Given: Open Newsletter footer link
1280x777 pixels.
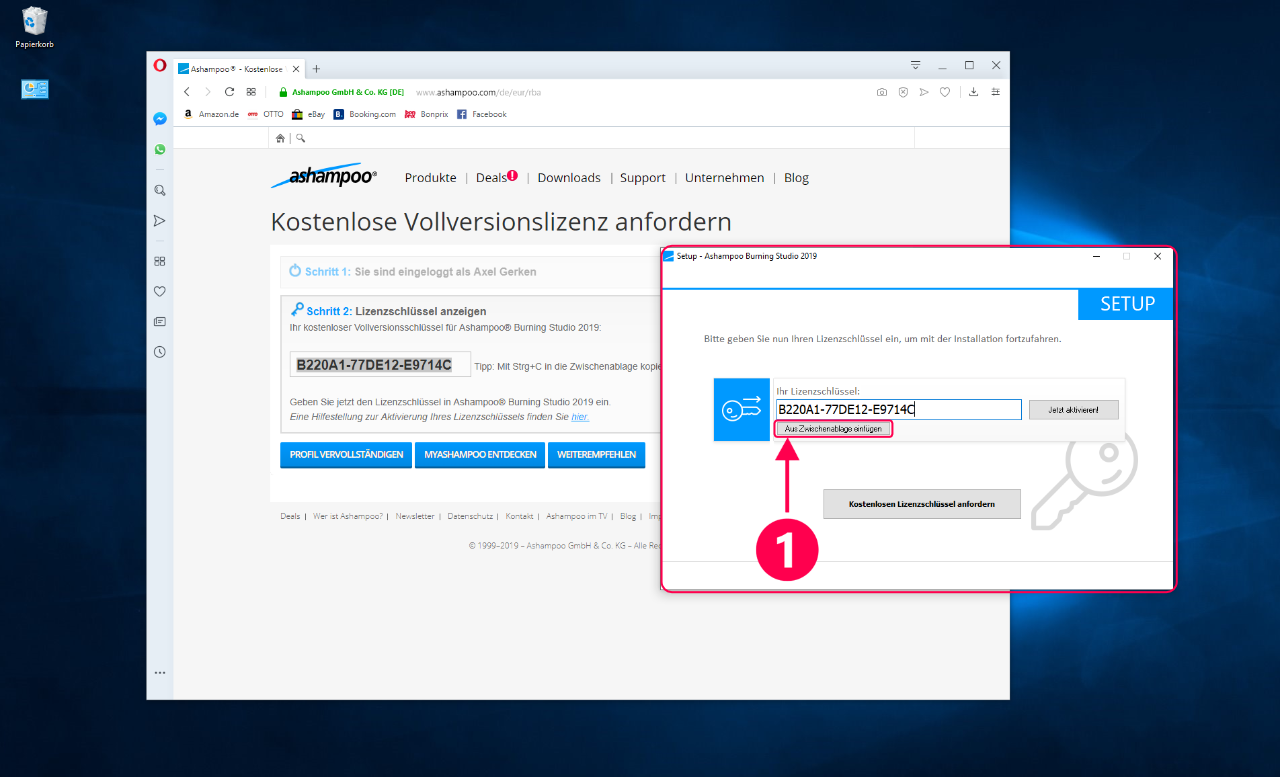Looking at the screenshot, I should pyautogui.click(x=415, y=517).
